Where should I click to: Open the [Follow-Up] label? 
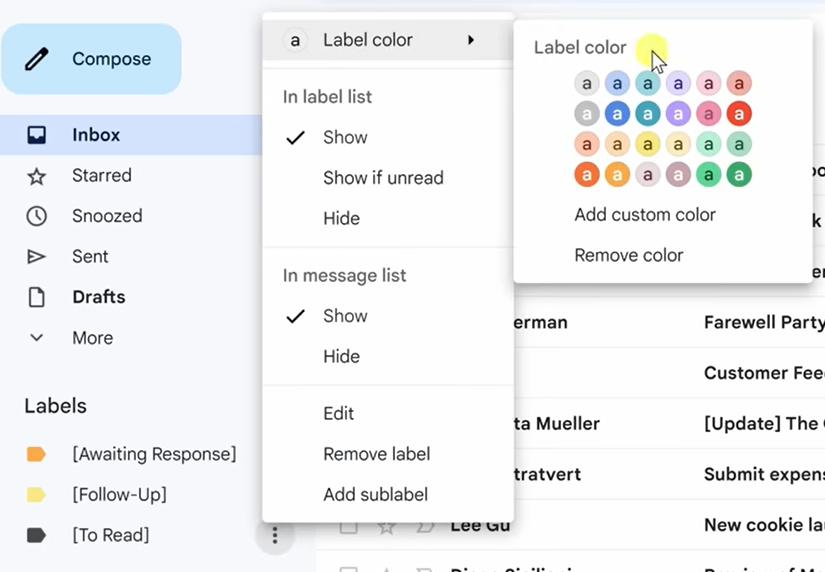(119, 494)
